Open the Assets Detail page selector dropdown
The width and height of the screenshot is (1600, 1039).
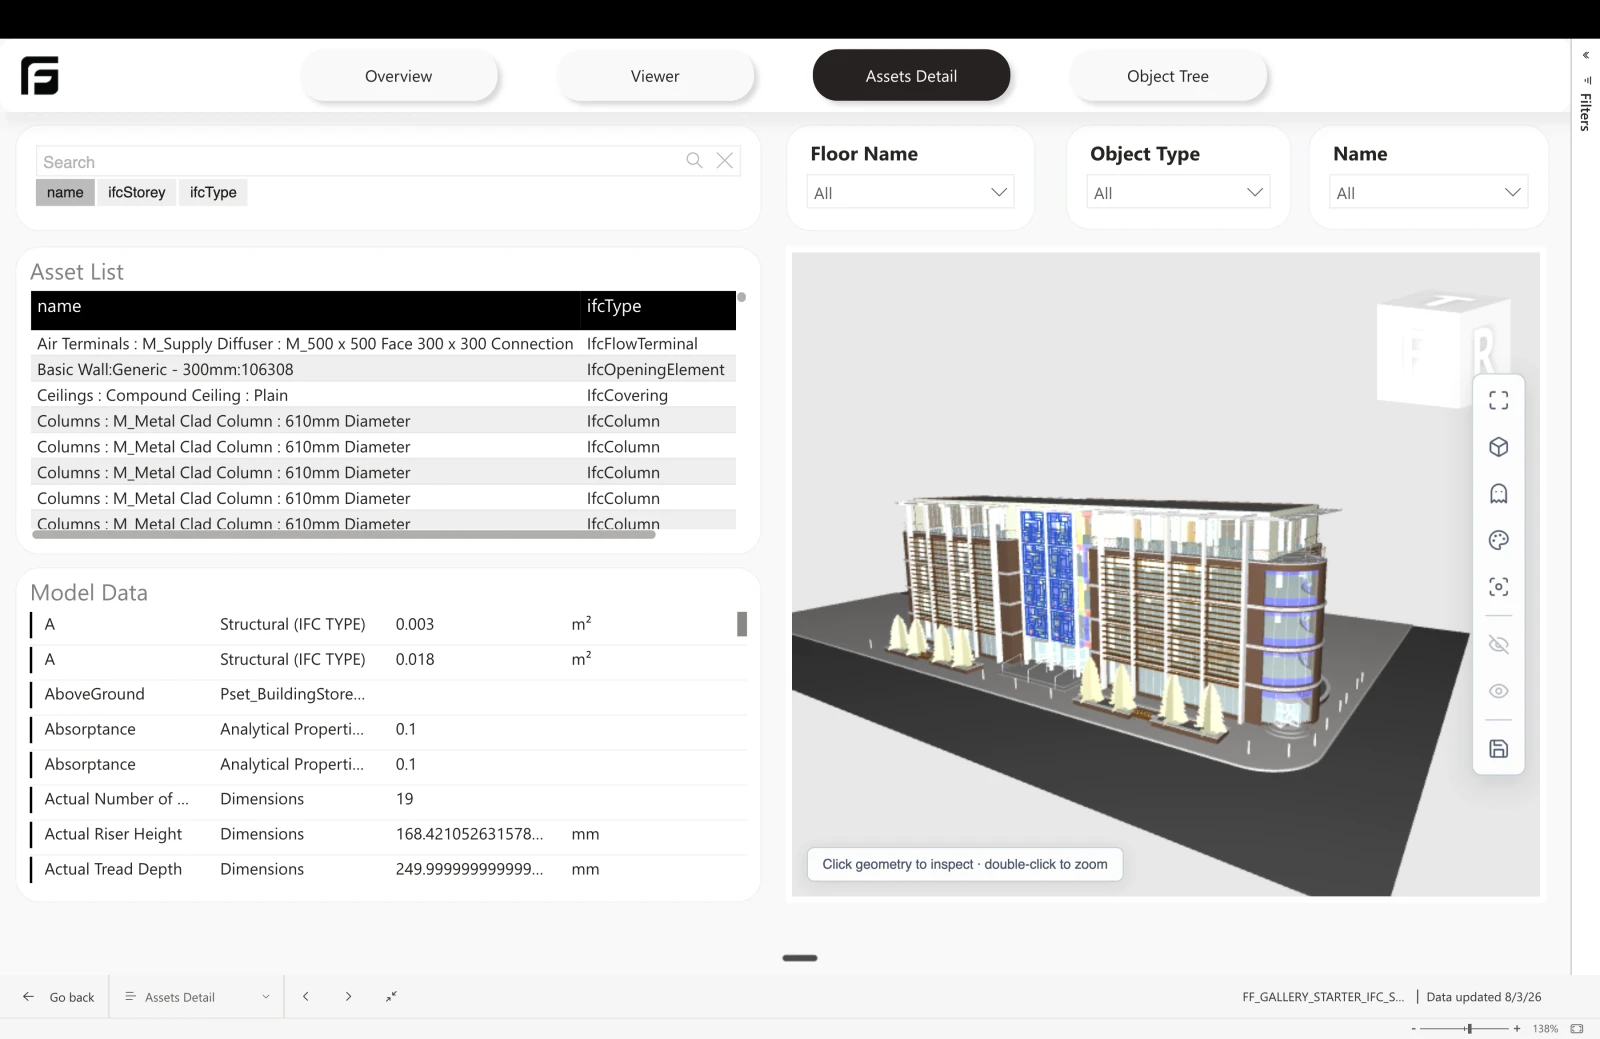[197, 997]
